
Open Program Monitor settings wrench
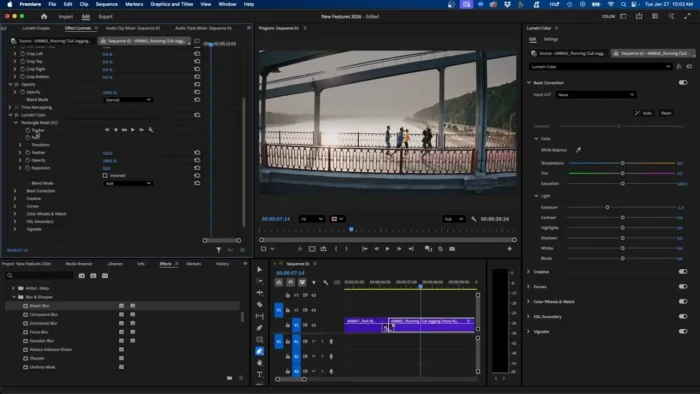tap(473, 219)
